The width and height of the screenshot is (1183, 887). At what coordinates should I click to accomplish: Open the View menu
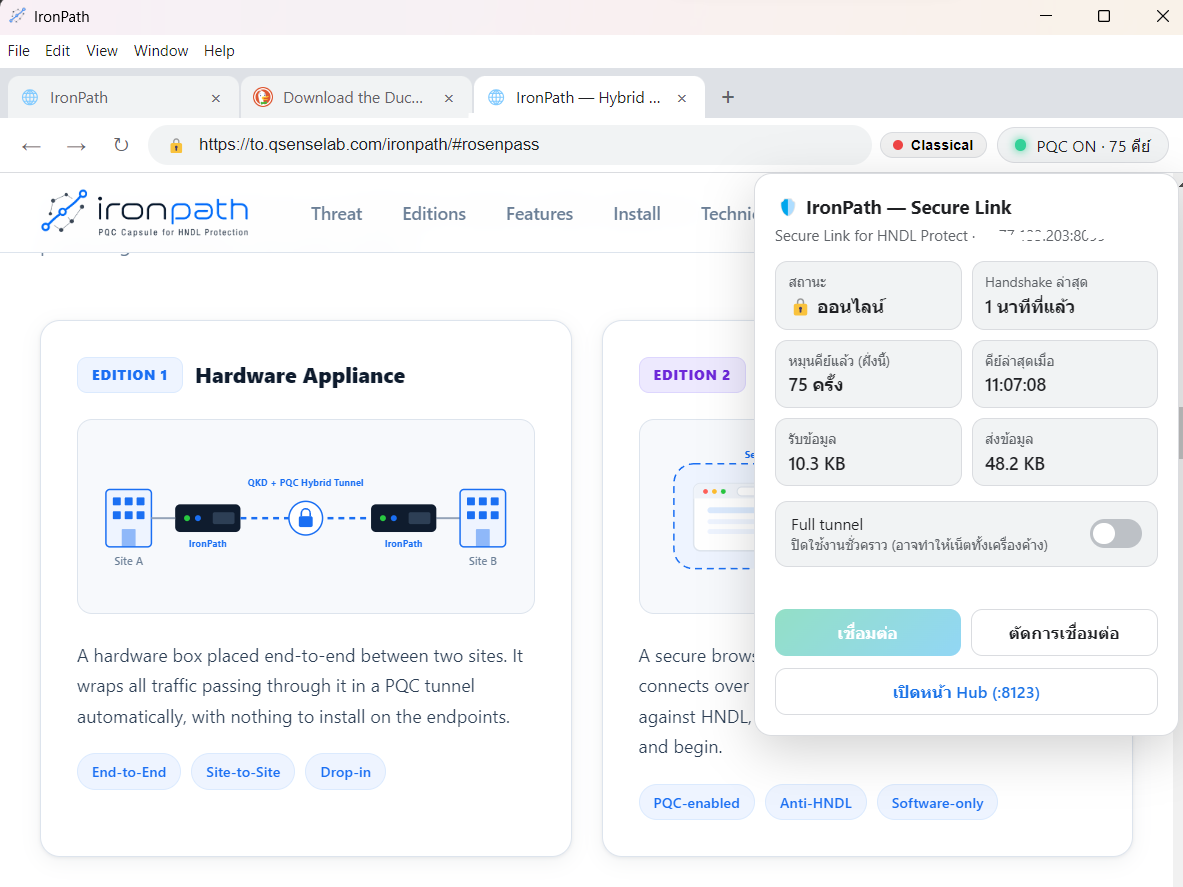[102, 51]
